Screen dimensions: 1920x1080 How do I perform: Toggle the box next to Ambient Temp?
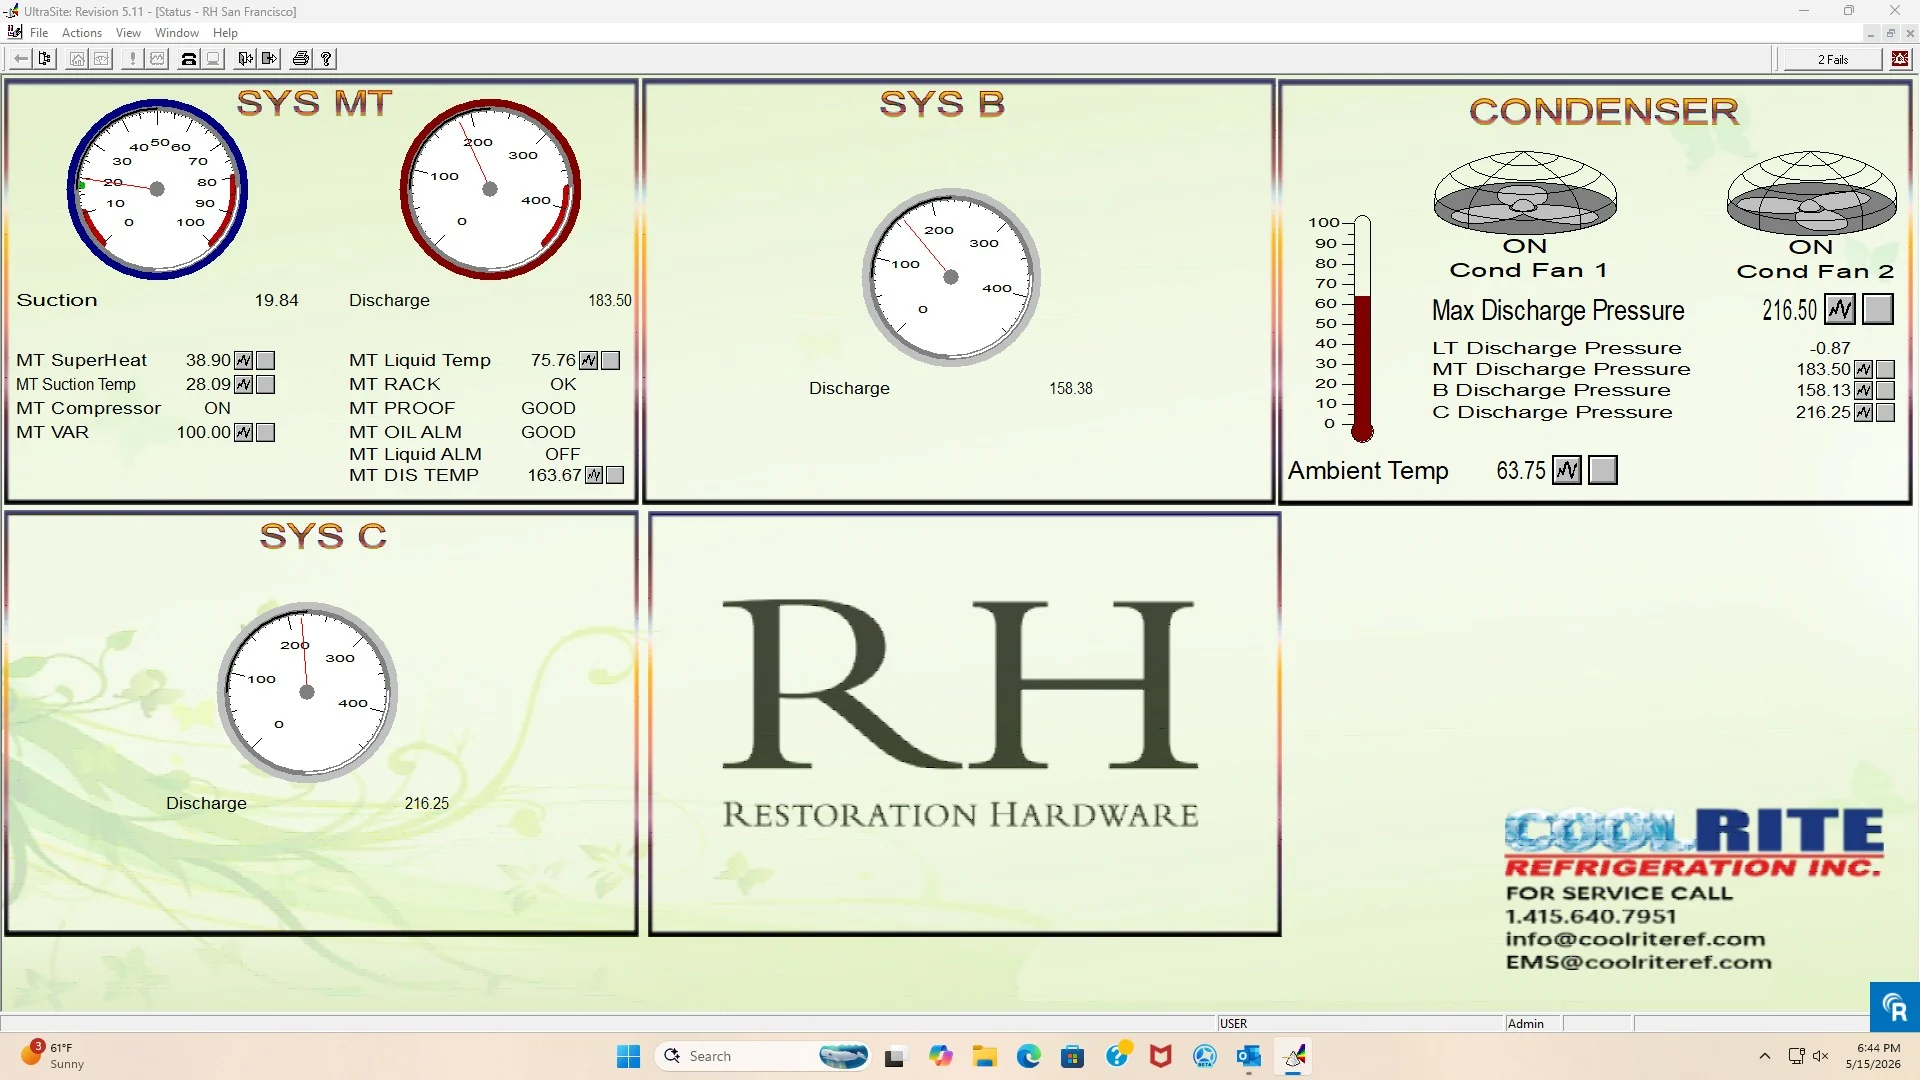(x=1603, y=470)
